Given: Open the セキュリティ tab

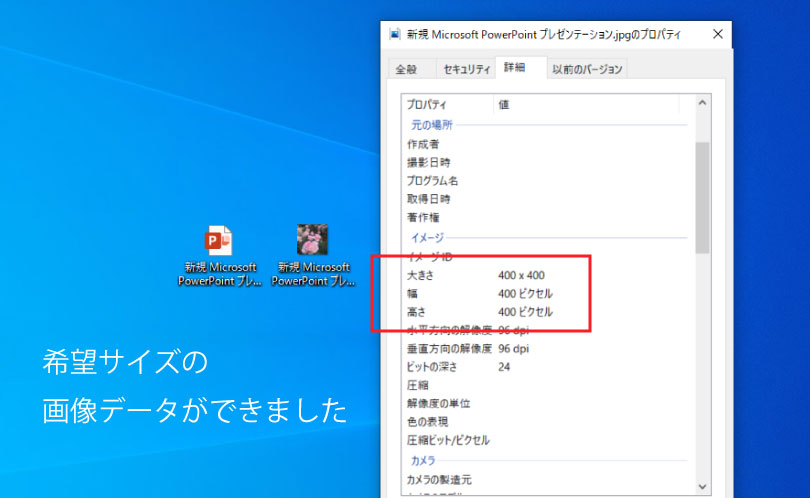Looking at the screenshot, I should pyautogui.click(x=467, y=69).
